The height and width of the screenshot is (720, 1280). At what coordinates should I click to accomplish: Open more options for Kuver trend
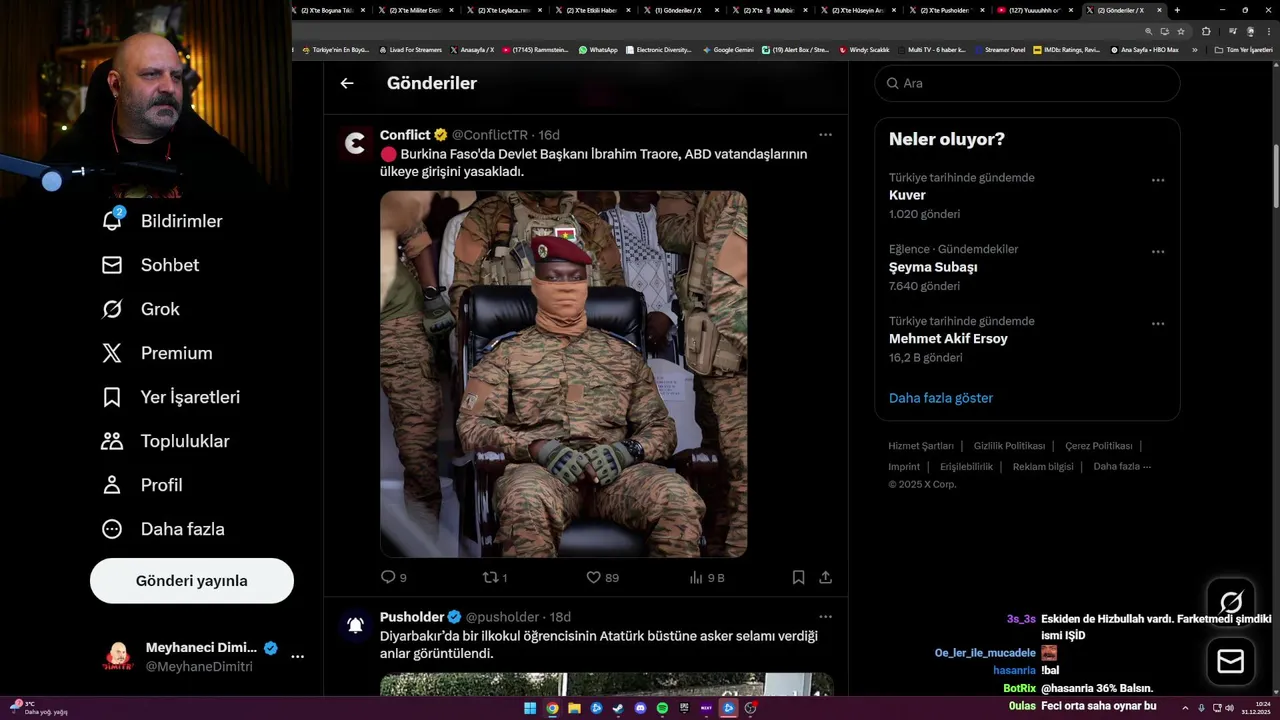[1157, 180]
